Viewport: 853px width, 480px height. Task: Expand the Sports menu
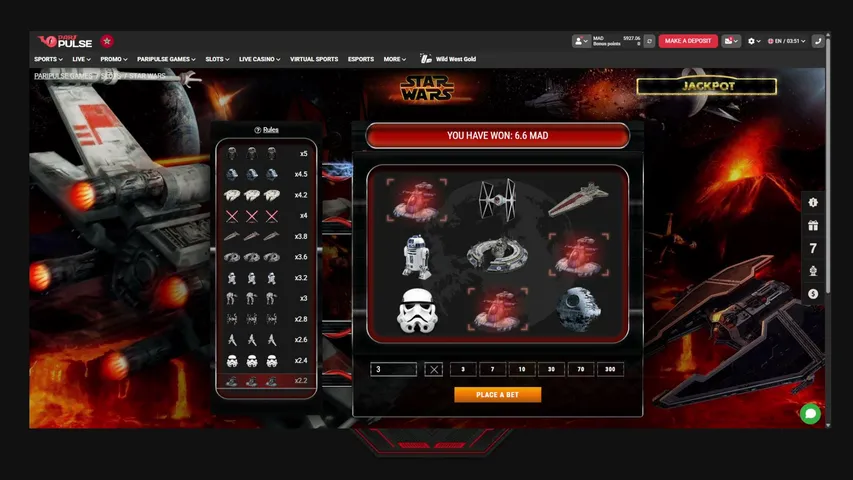48,59
